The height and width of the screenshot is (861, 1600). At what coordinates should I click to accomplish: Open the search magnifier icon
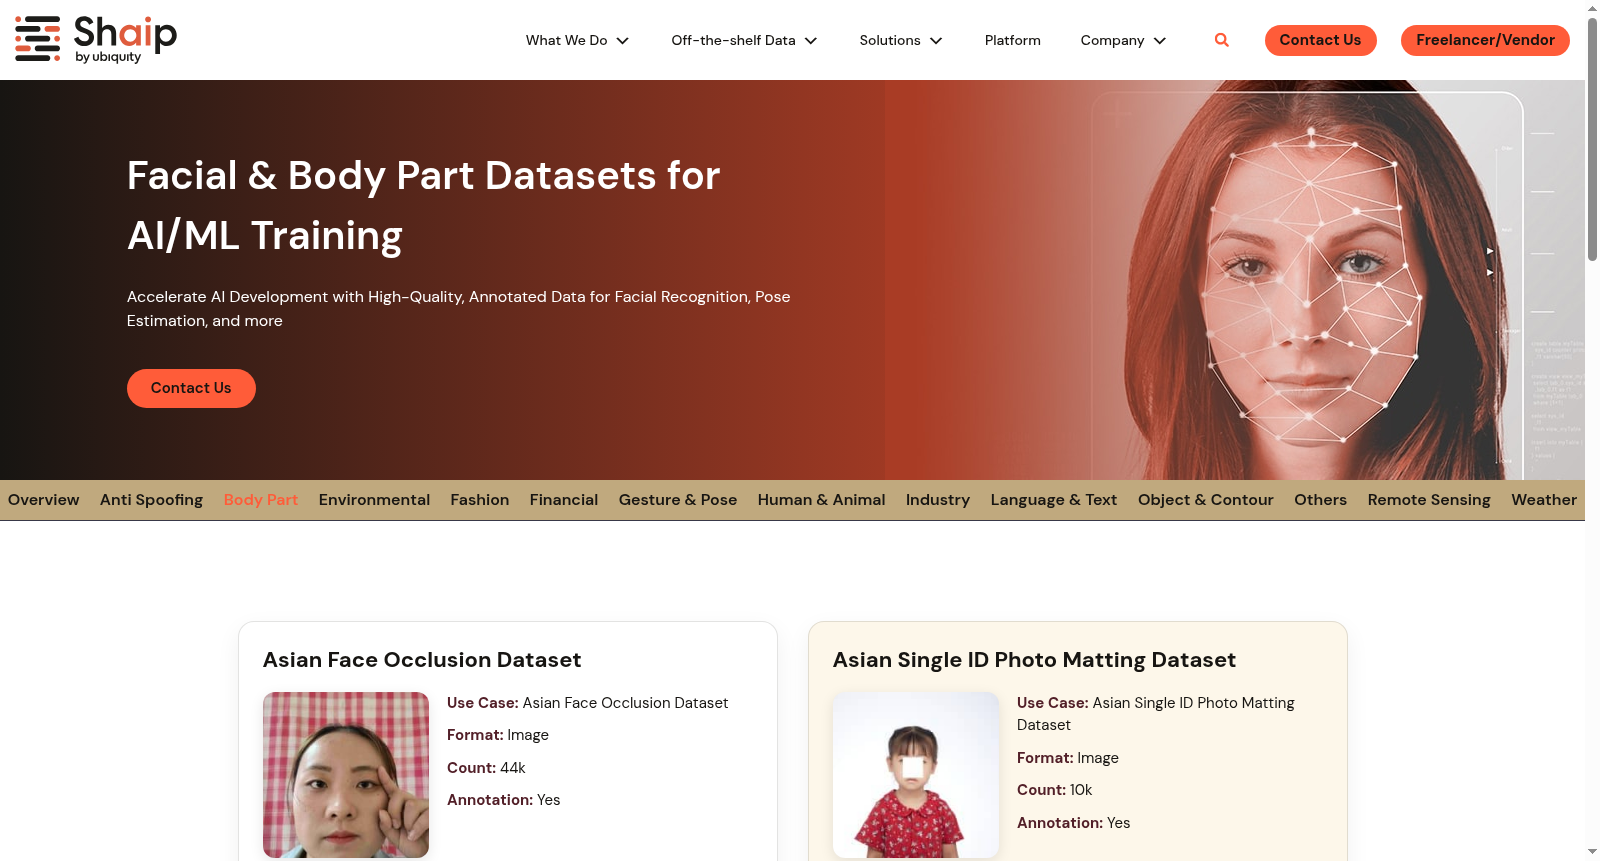tap(1221, 40)
